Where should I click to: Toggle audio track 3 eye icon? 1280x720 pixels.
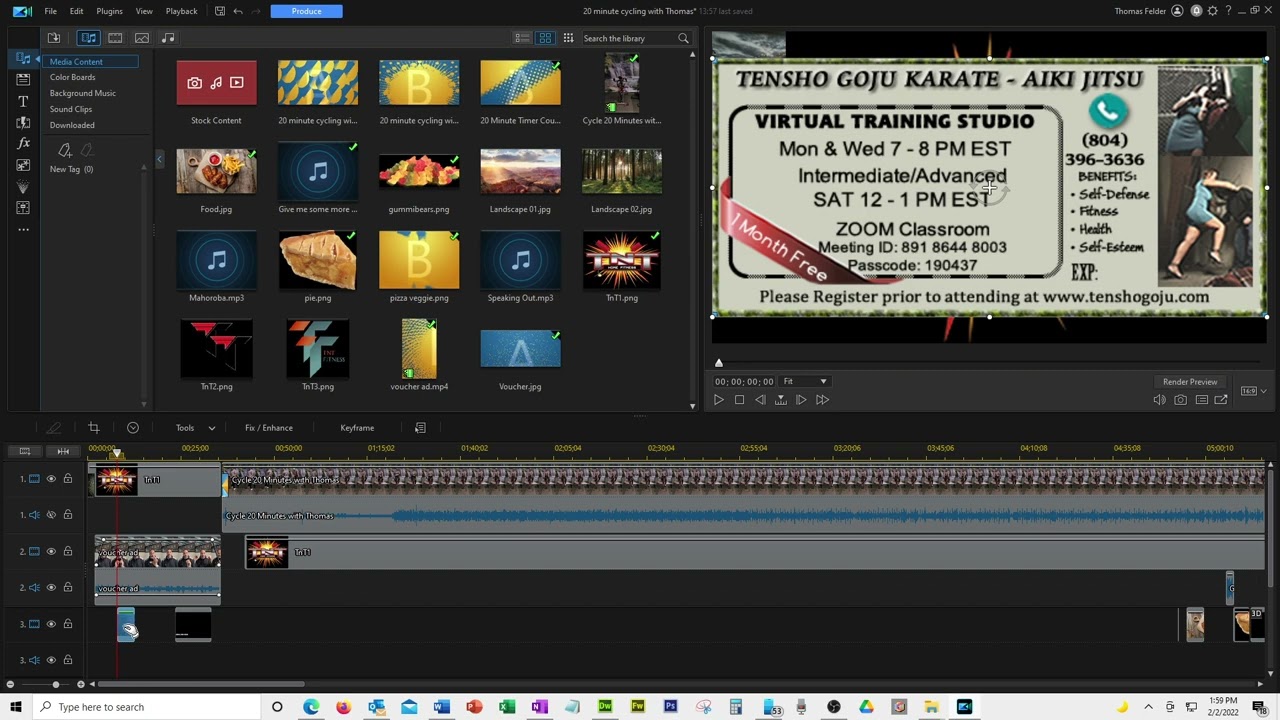click(x=51, y=660)
